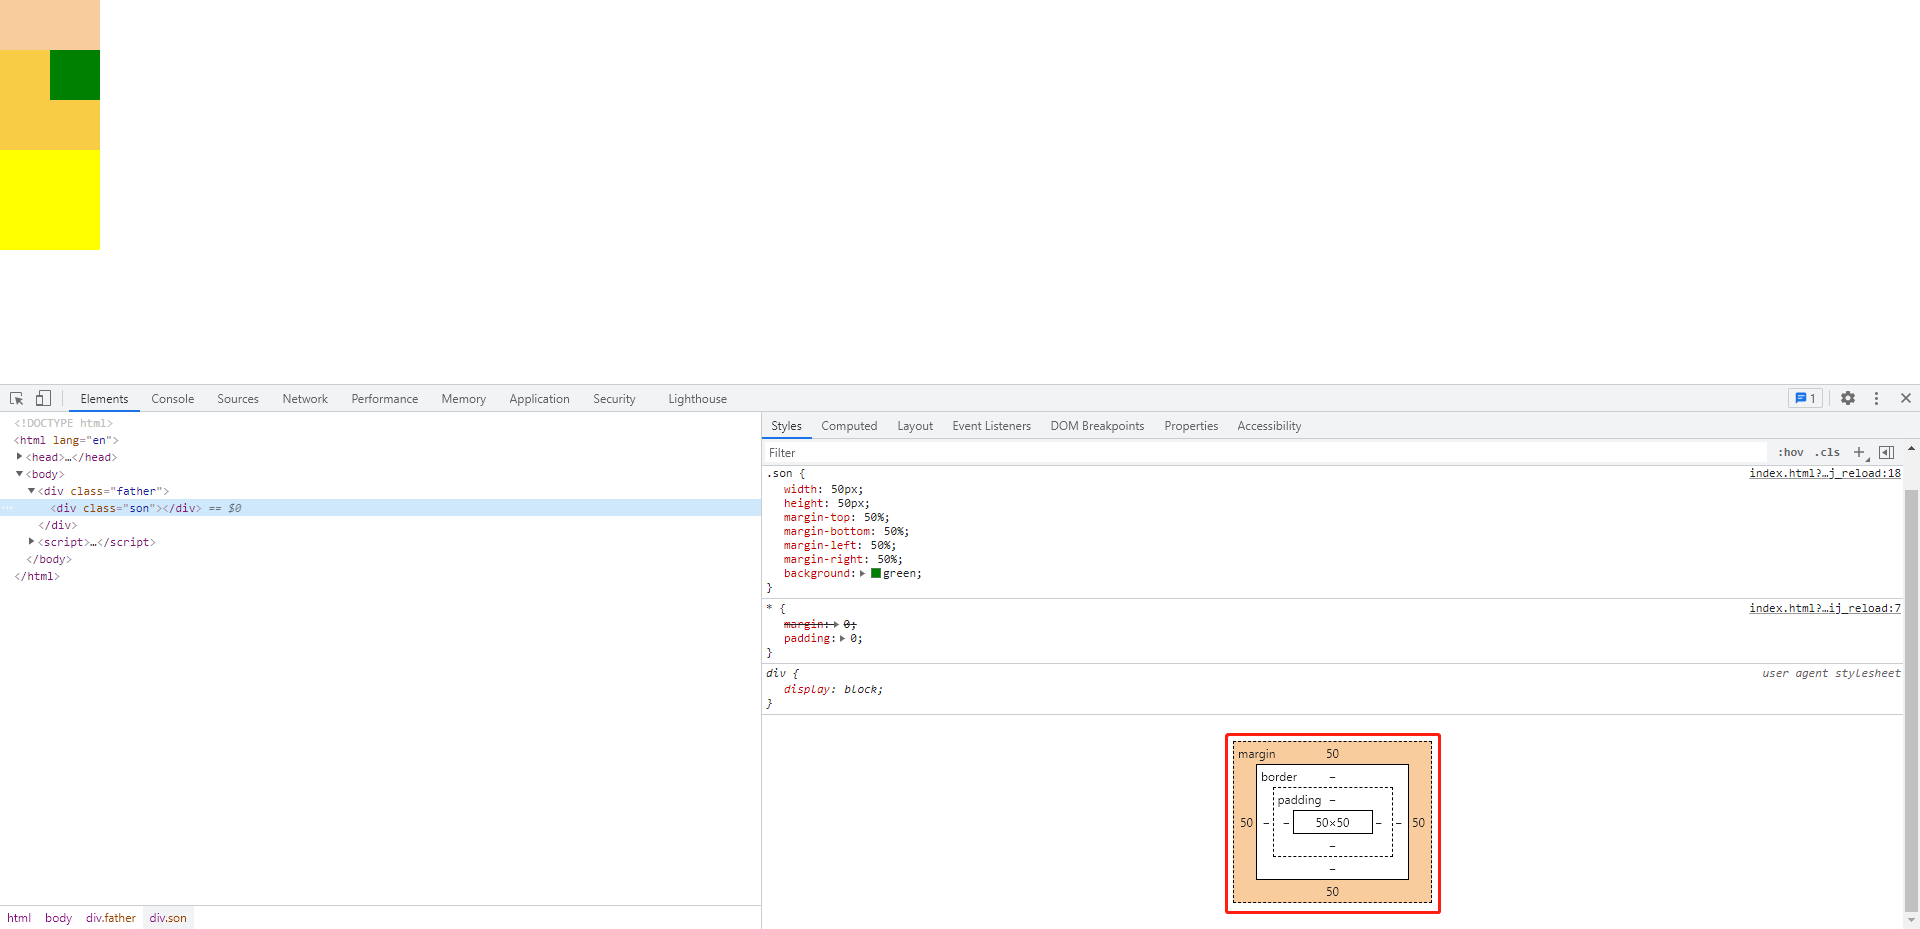The image size is (1920, 929).
Task: Select the Computed sidebar tab
Action: [x=849, y=425]
